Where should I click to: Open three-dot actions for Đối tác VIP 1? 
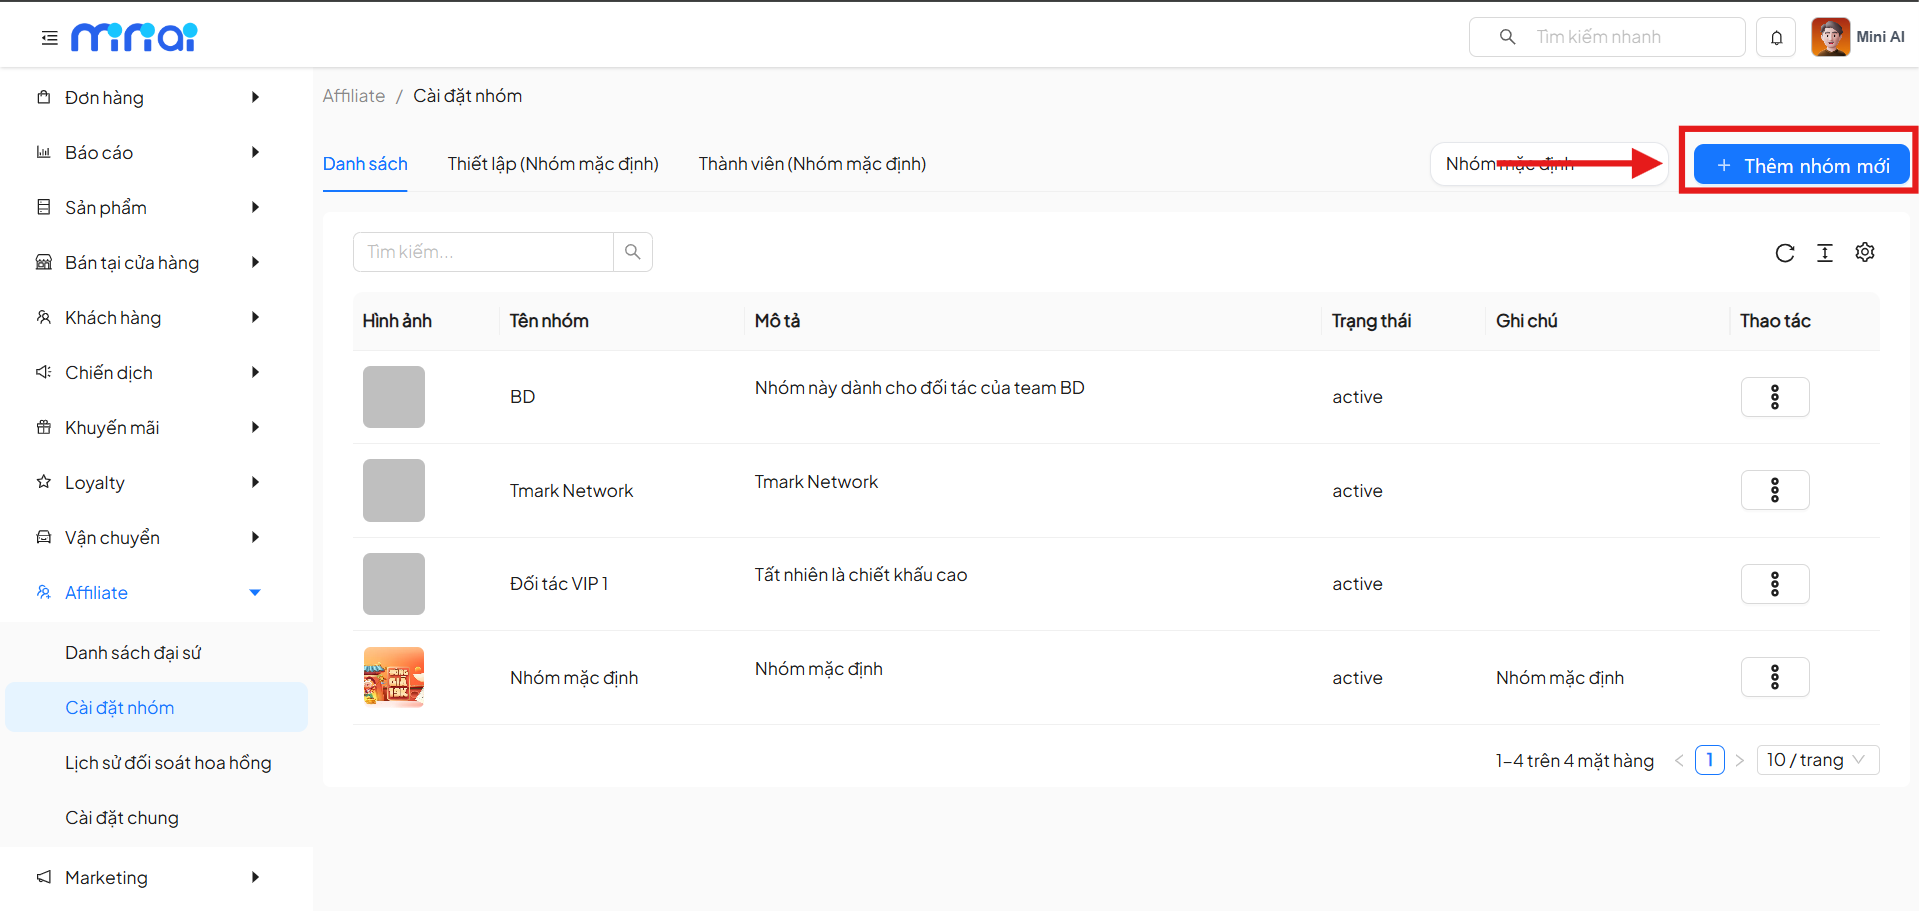[x=1774, y=584]
